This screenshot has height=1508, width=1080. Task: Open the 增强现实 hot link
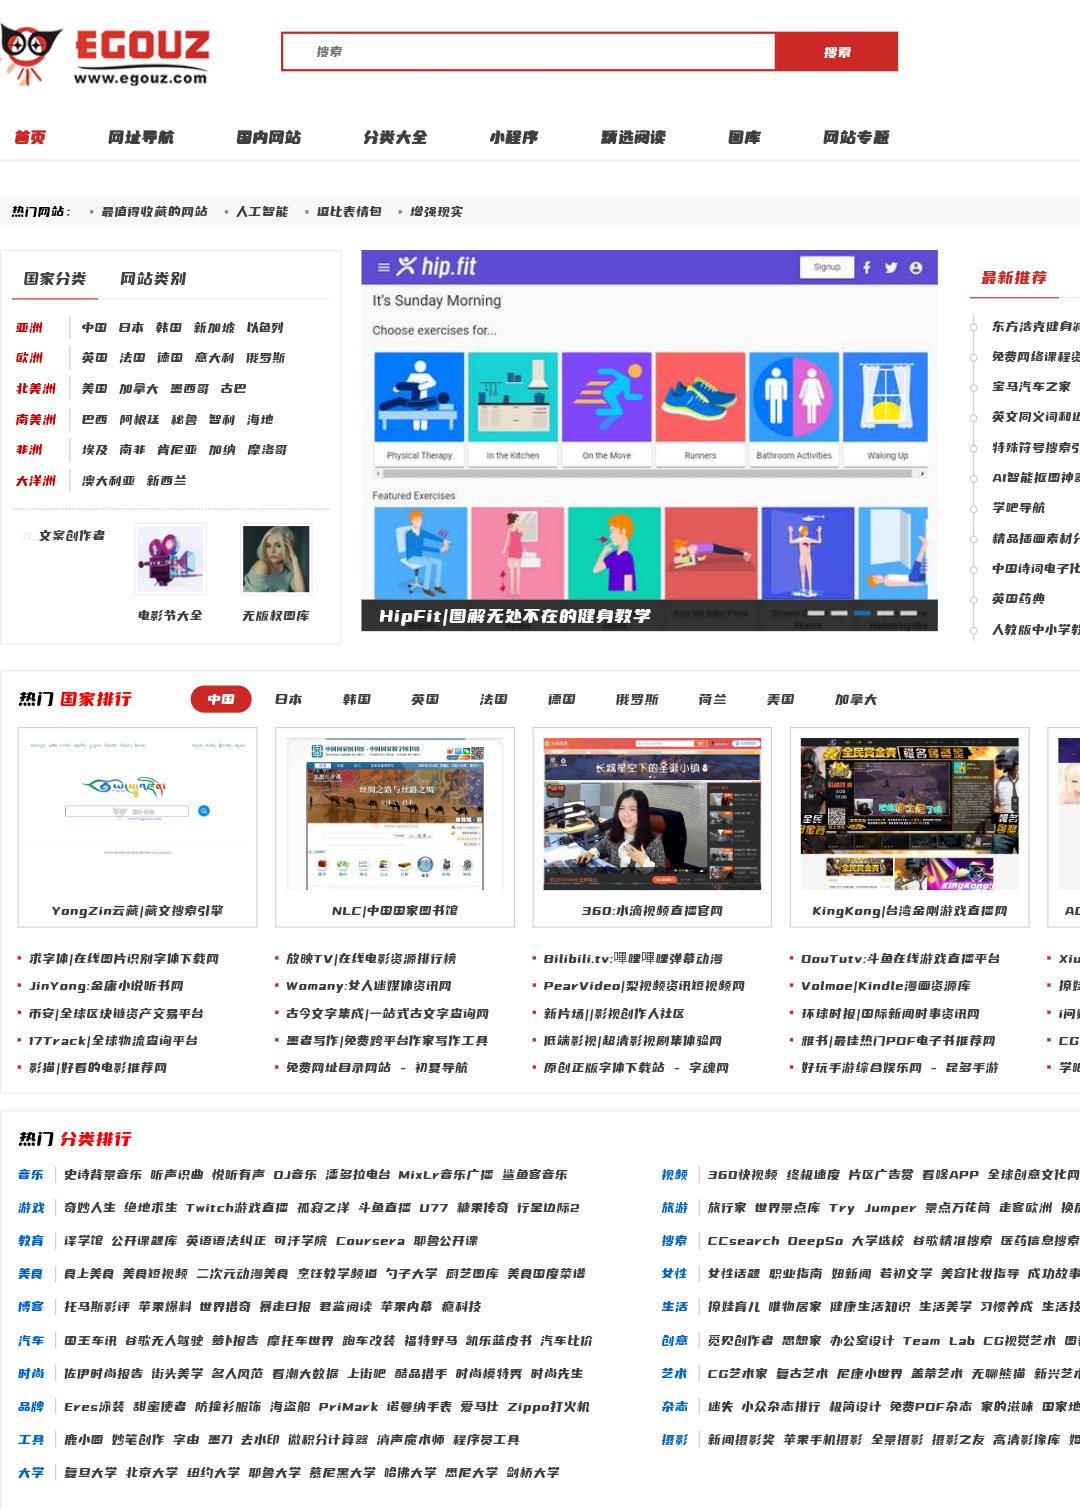[x=436, y=211]
